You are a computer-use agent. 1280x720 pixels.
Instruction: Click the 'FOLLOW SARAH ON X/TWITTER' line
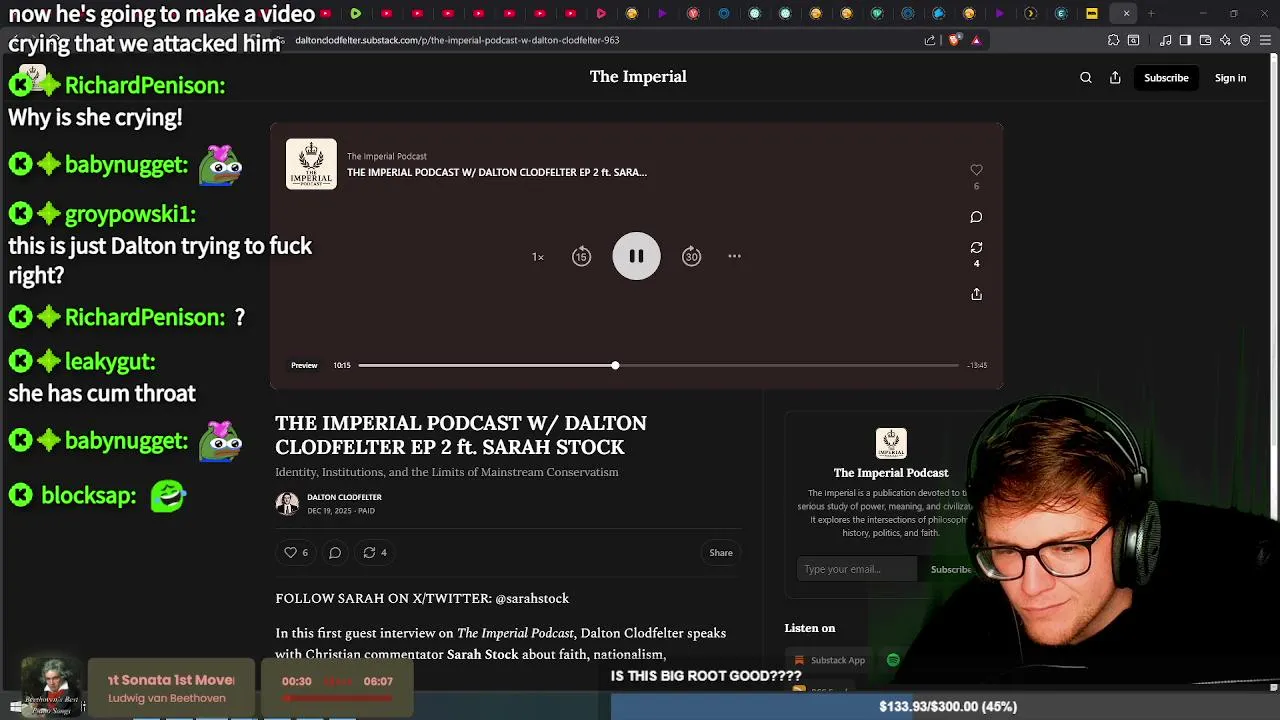click(422, 598)
